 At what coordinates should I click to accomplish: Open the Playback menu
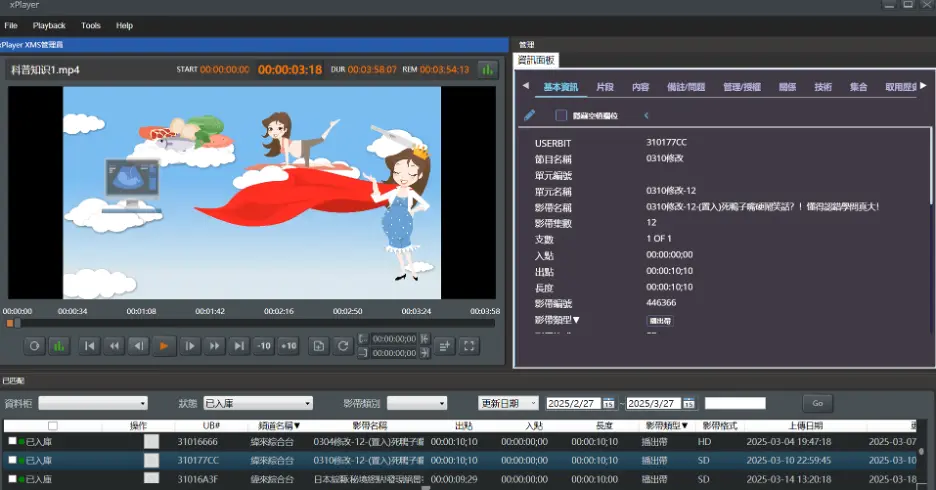tap(49, 25)
